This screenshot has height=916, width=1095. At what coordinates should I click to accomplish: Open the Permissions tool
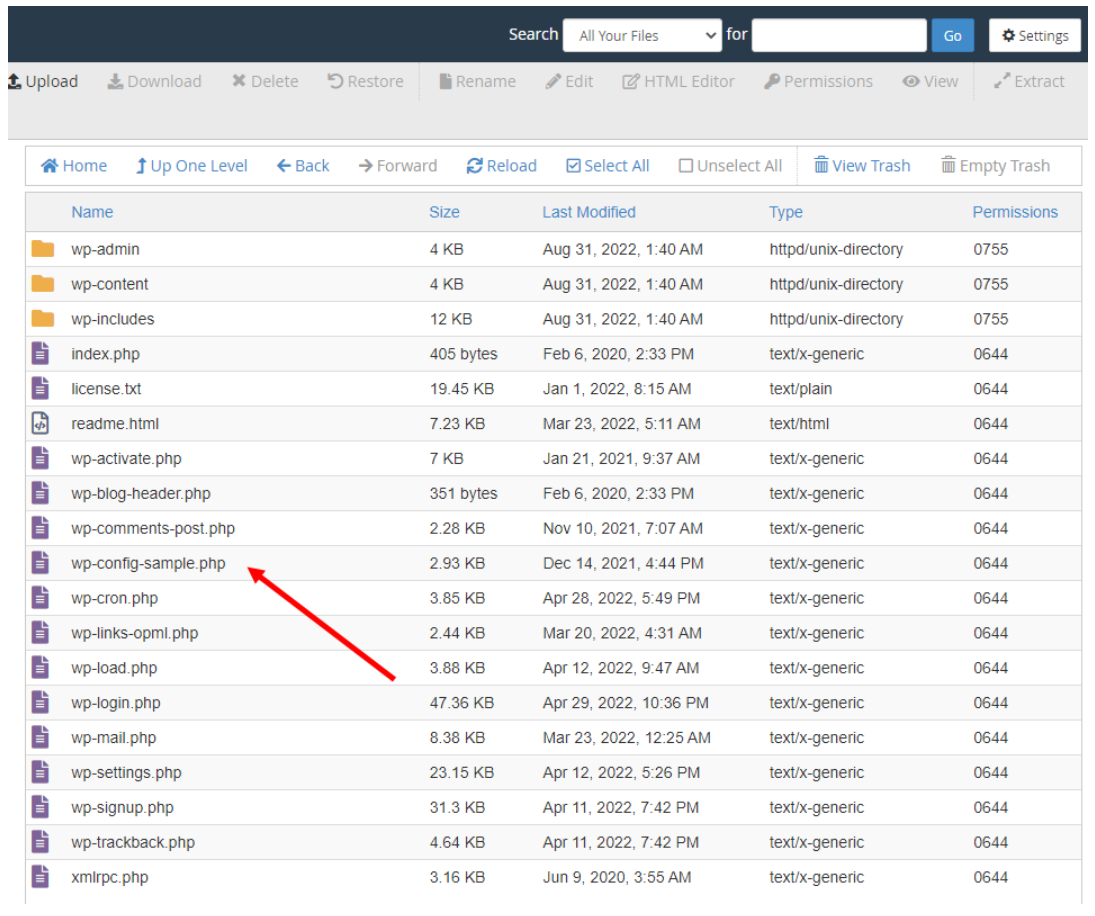point(818,81)
